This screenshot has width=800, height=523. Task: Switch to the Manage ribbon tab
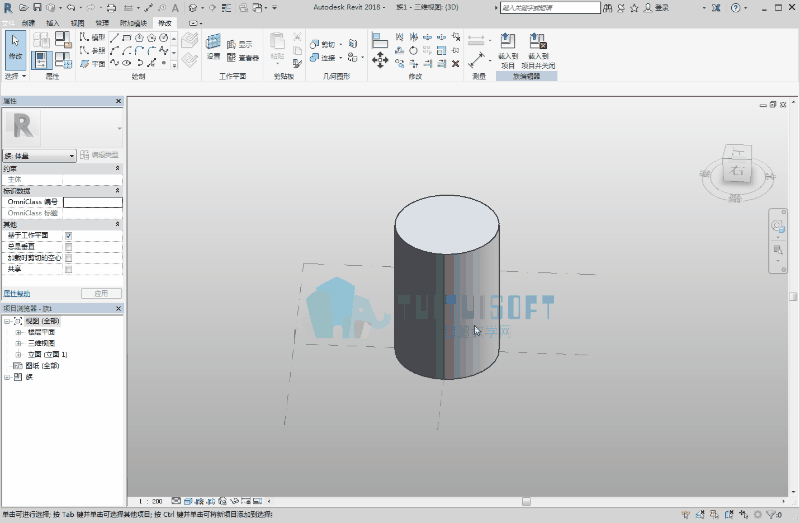[x=102, y=23]
